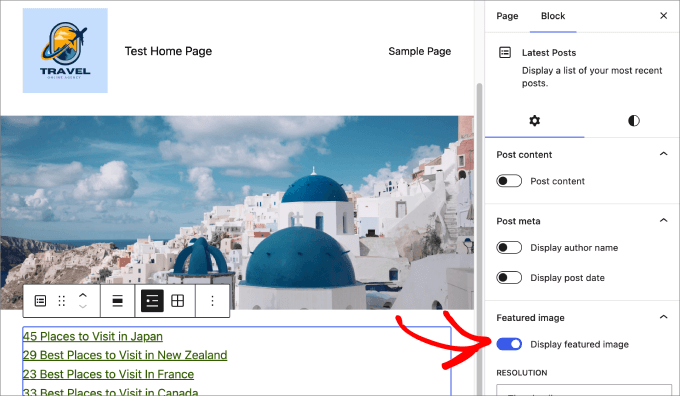
Task: Switch to grid view layout for posts
Action: click(x=178, y=301)
